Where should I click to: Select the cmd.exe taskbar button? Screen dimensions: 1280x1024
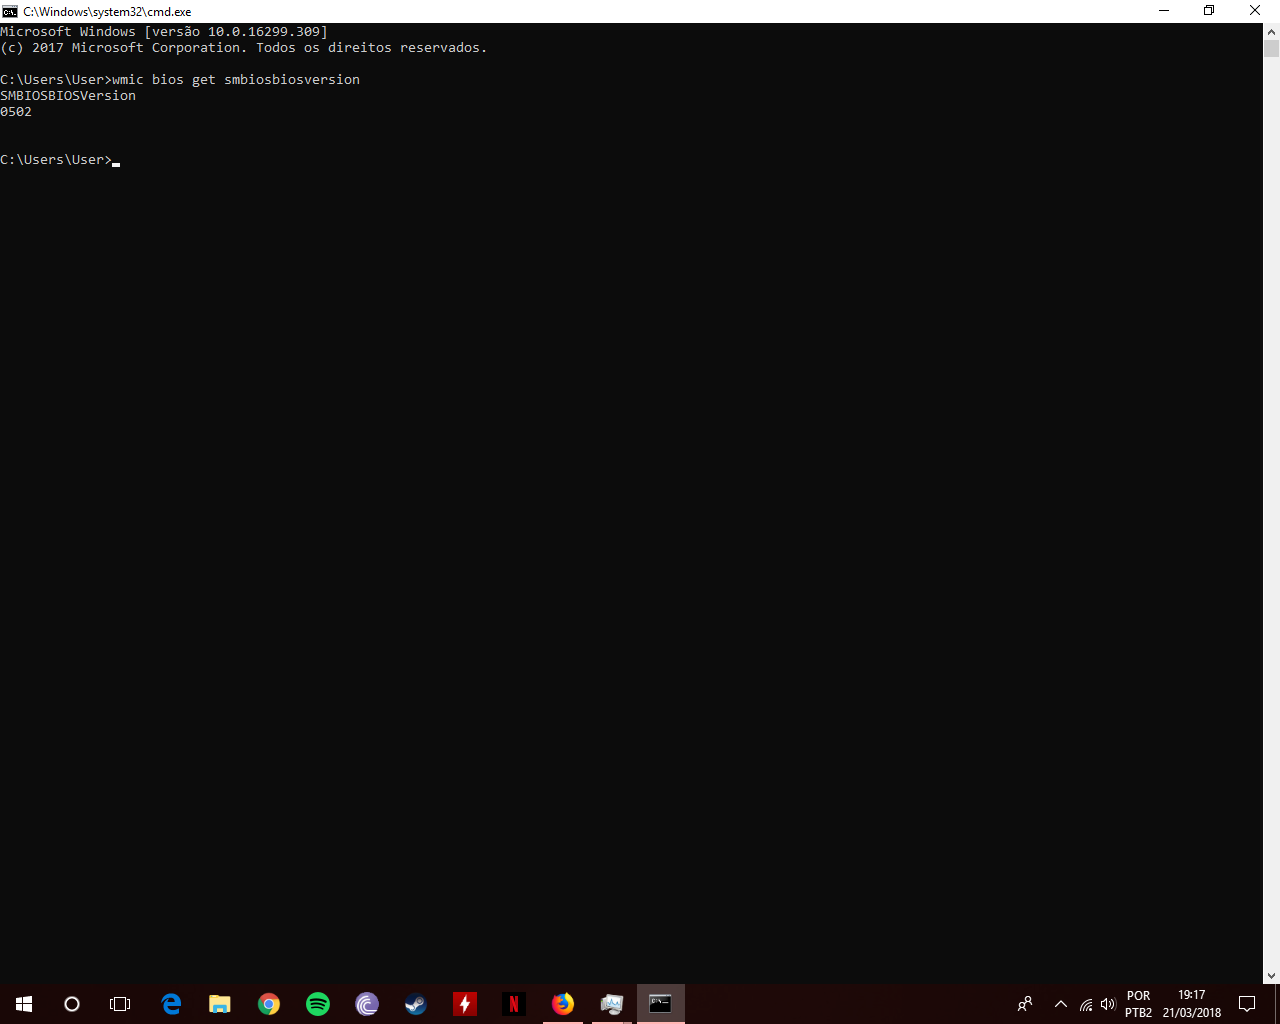[x=661, y=1004]
